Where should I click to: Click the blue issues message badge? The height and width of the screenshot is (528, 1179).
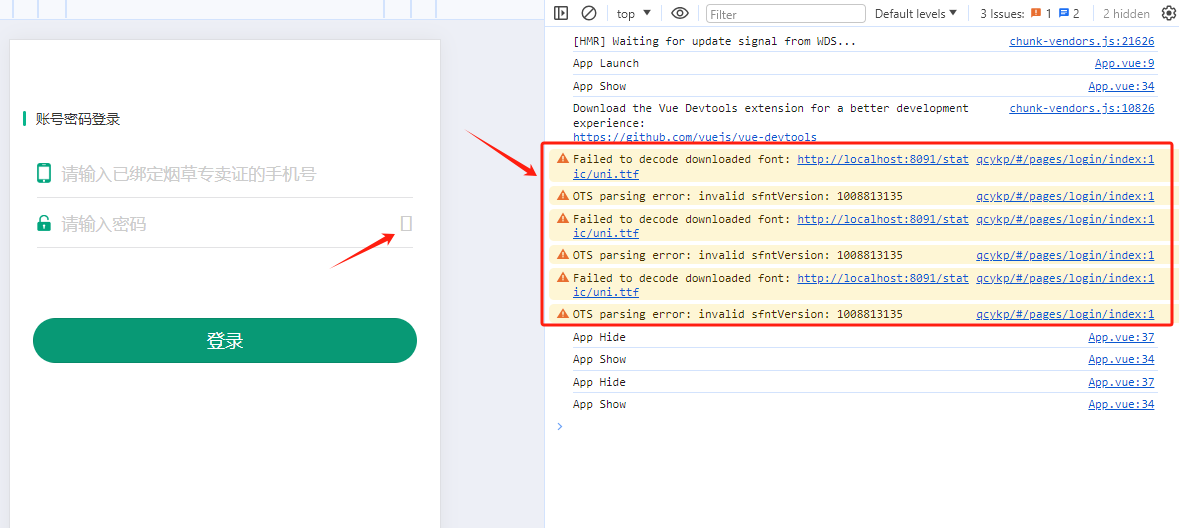[1068, 13]
